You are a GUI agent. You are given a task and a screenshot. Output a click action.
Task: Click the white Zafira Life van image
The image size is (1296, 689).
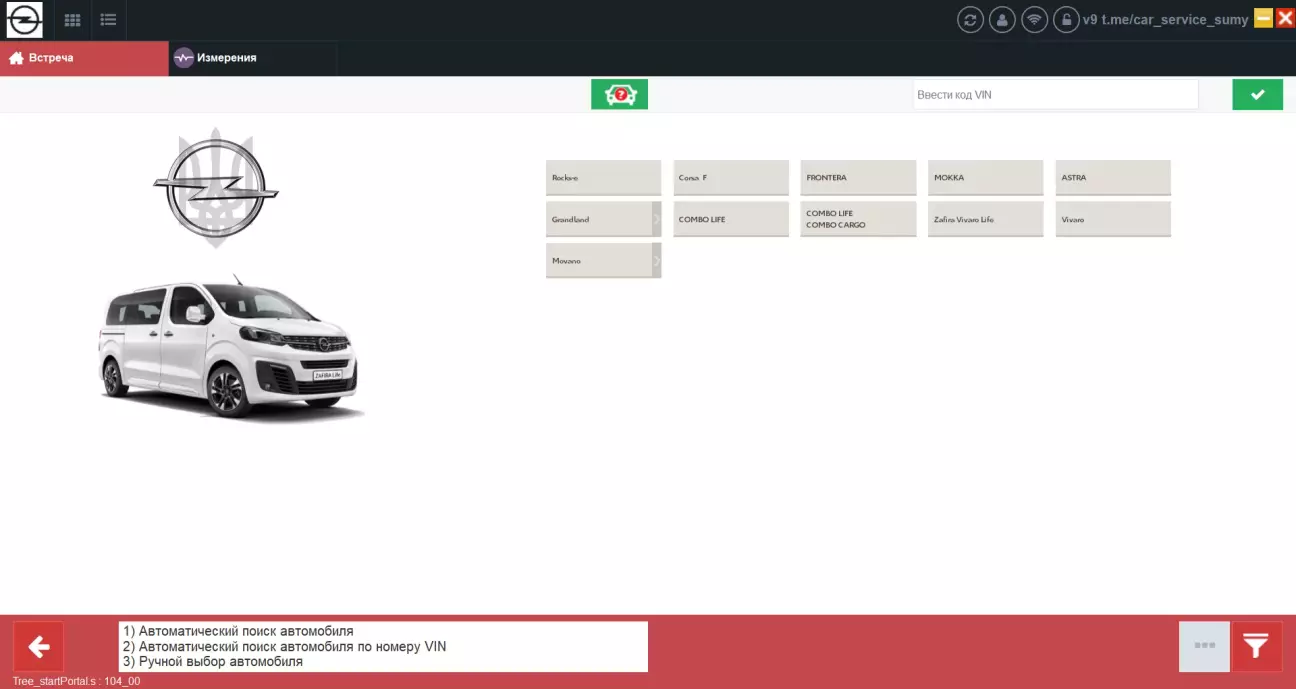231,348
